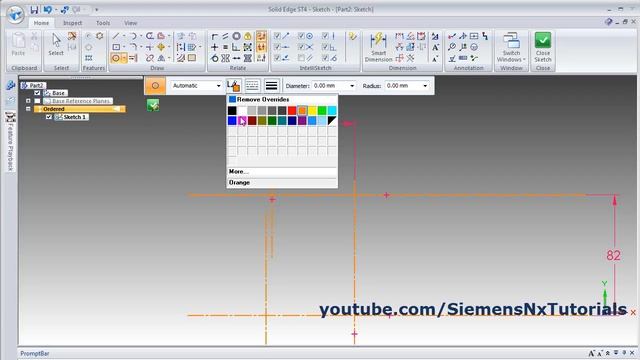Toggle IntelliSketch perpendicular checkbox
The height and width of the screenshot is (360, 640).
(x=325, y=47)
